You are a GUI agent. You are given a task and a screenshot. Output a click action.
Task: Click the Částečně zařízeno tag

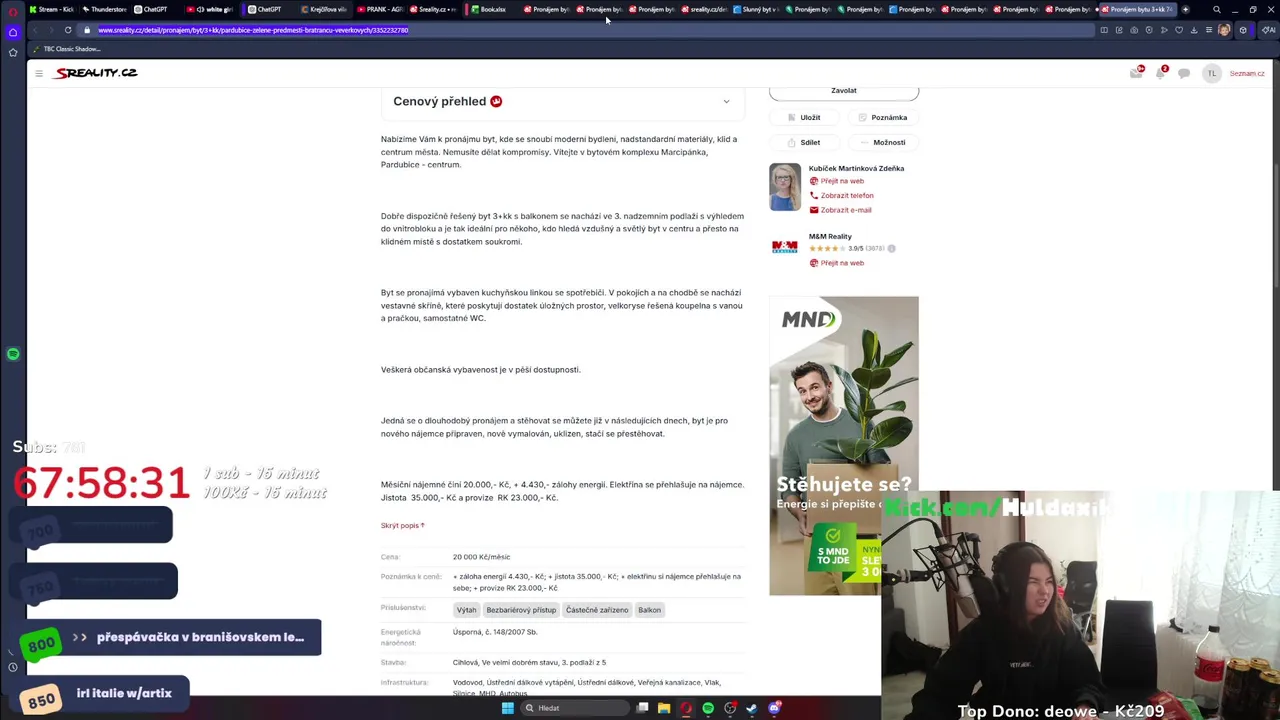(597, 610)
